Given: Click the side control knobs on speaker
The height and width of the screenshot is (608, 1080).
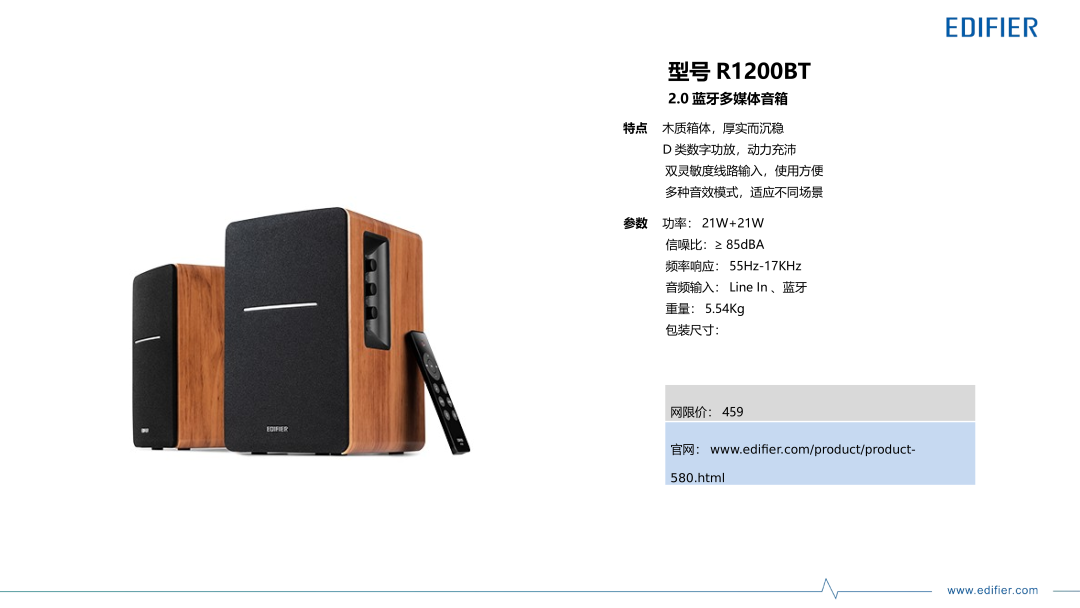Looking at the screenshot, I should [x=373, y=289].
